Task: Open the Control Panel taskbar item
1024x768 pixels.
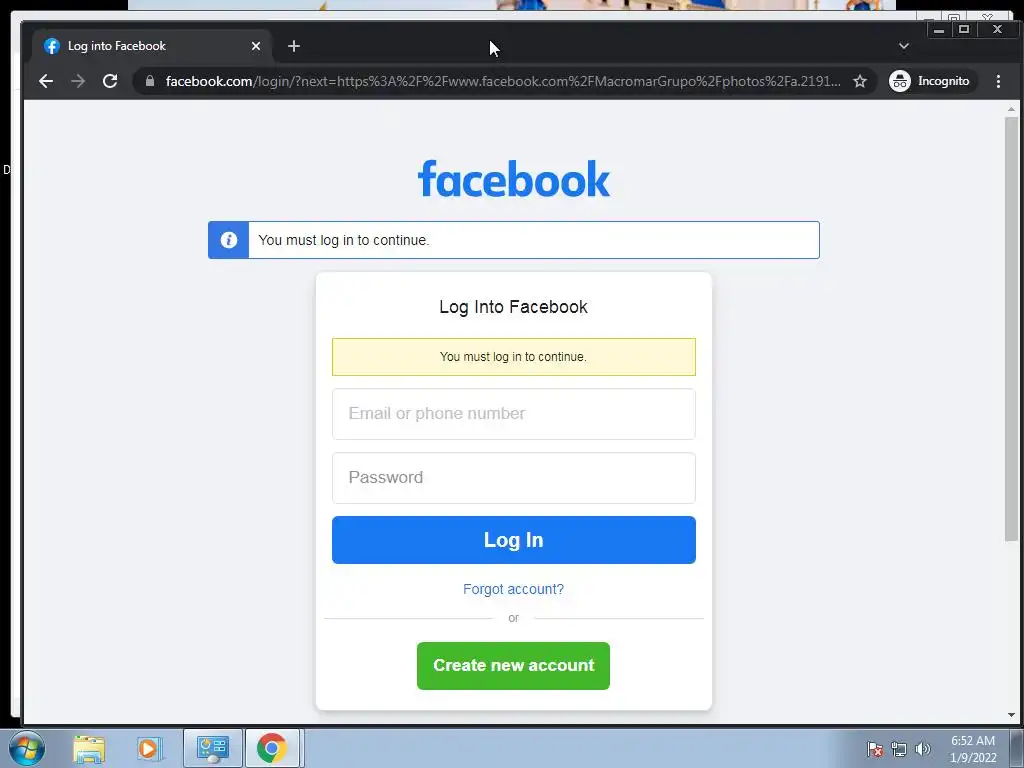Action: tap(212, 748)
